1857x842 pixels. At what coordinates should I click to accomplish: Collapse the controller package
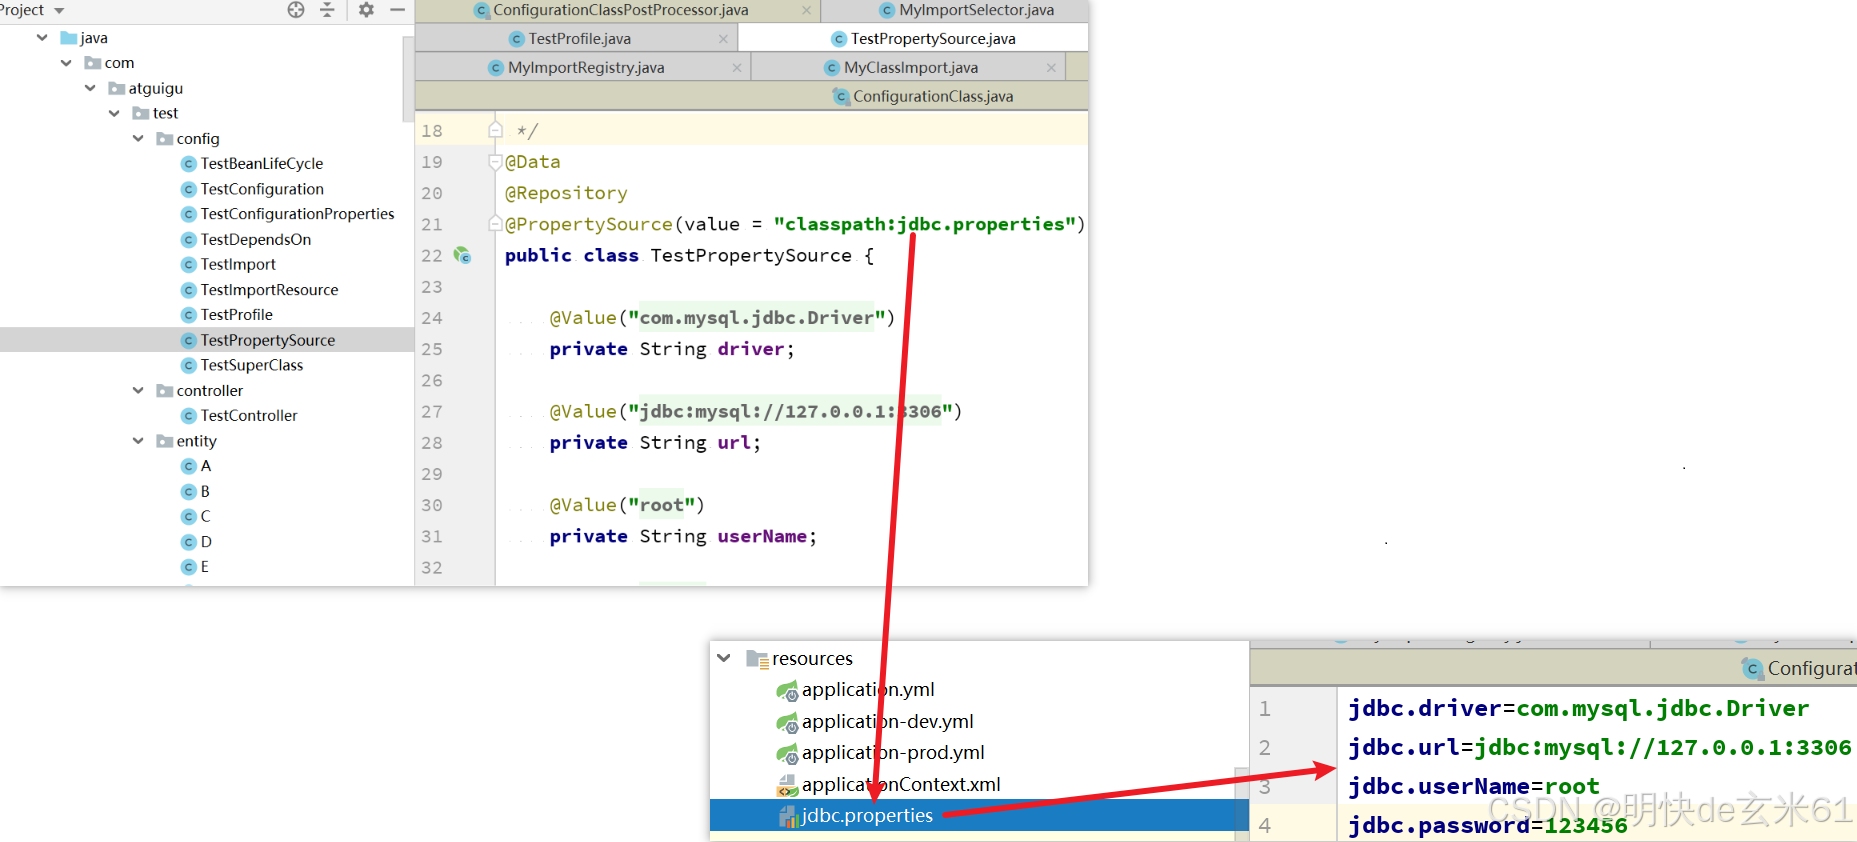click(x=138, y=390)
